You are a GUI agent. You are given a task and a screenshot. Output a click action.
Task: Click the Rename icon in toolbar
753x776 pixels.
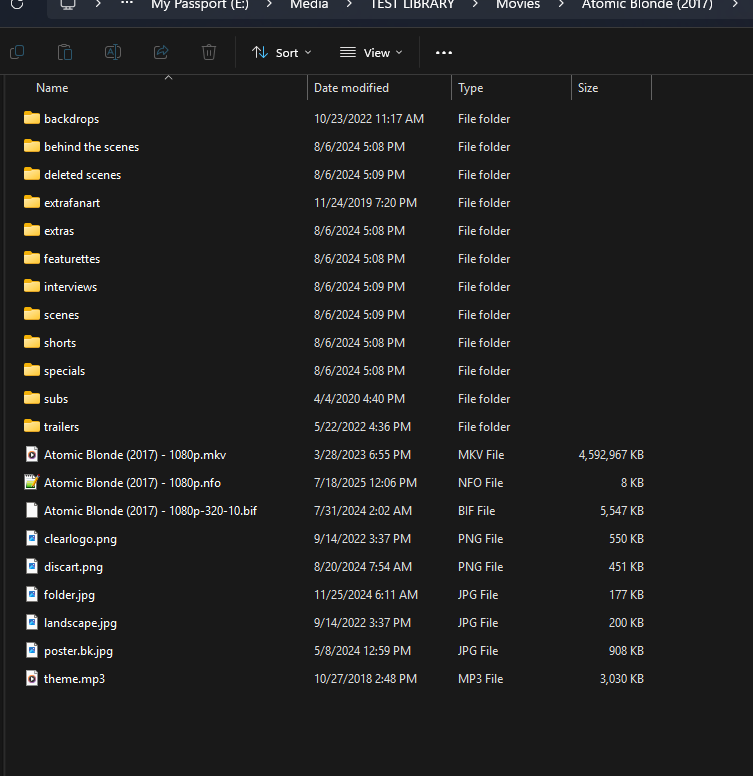[113, 52]
